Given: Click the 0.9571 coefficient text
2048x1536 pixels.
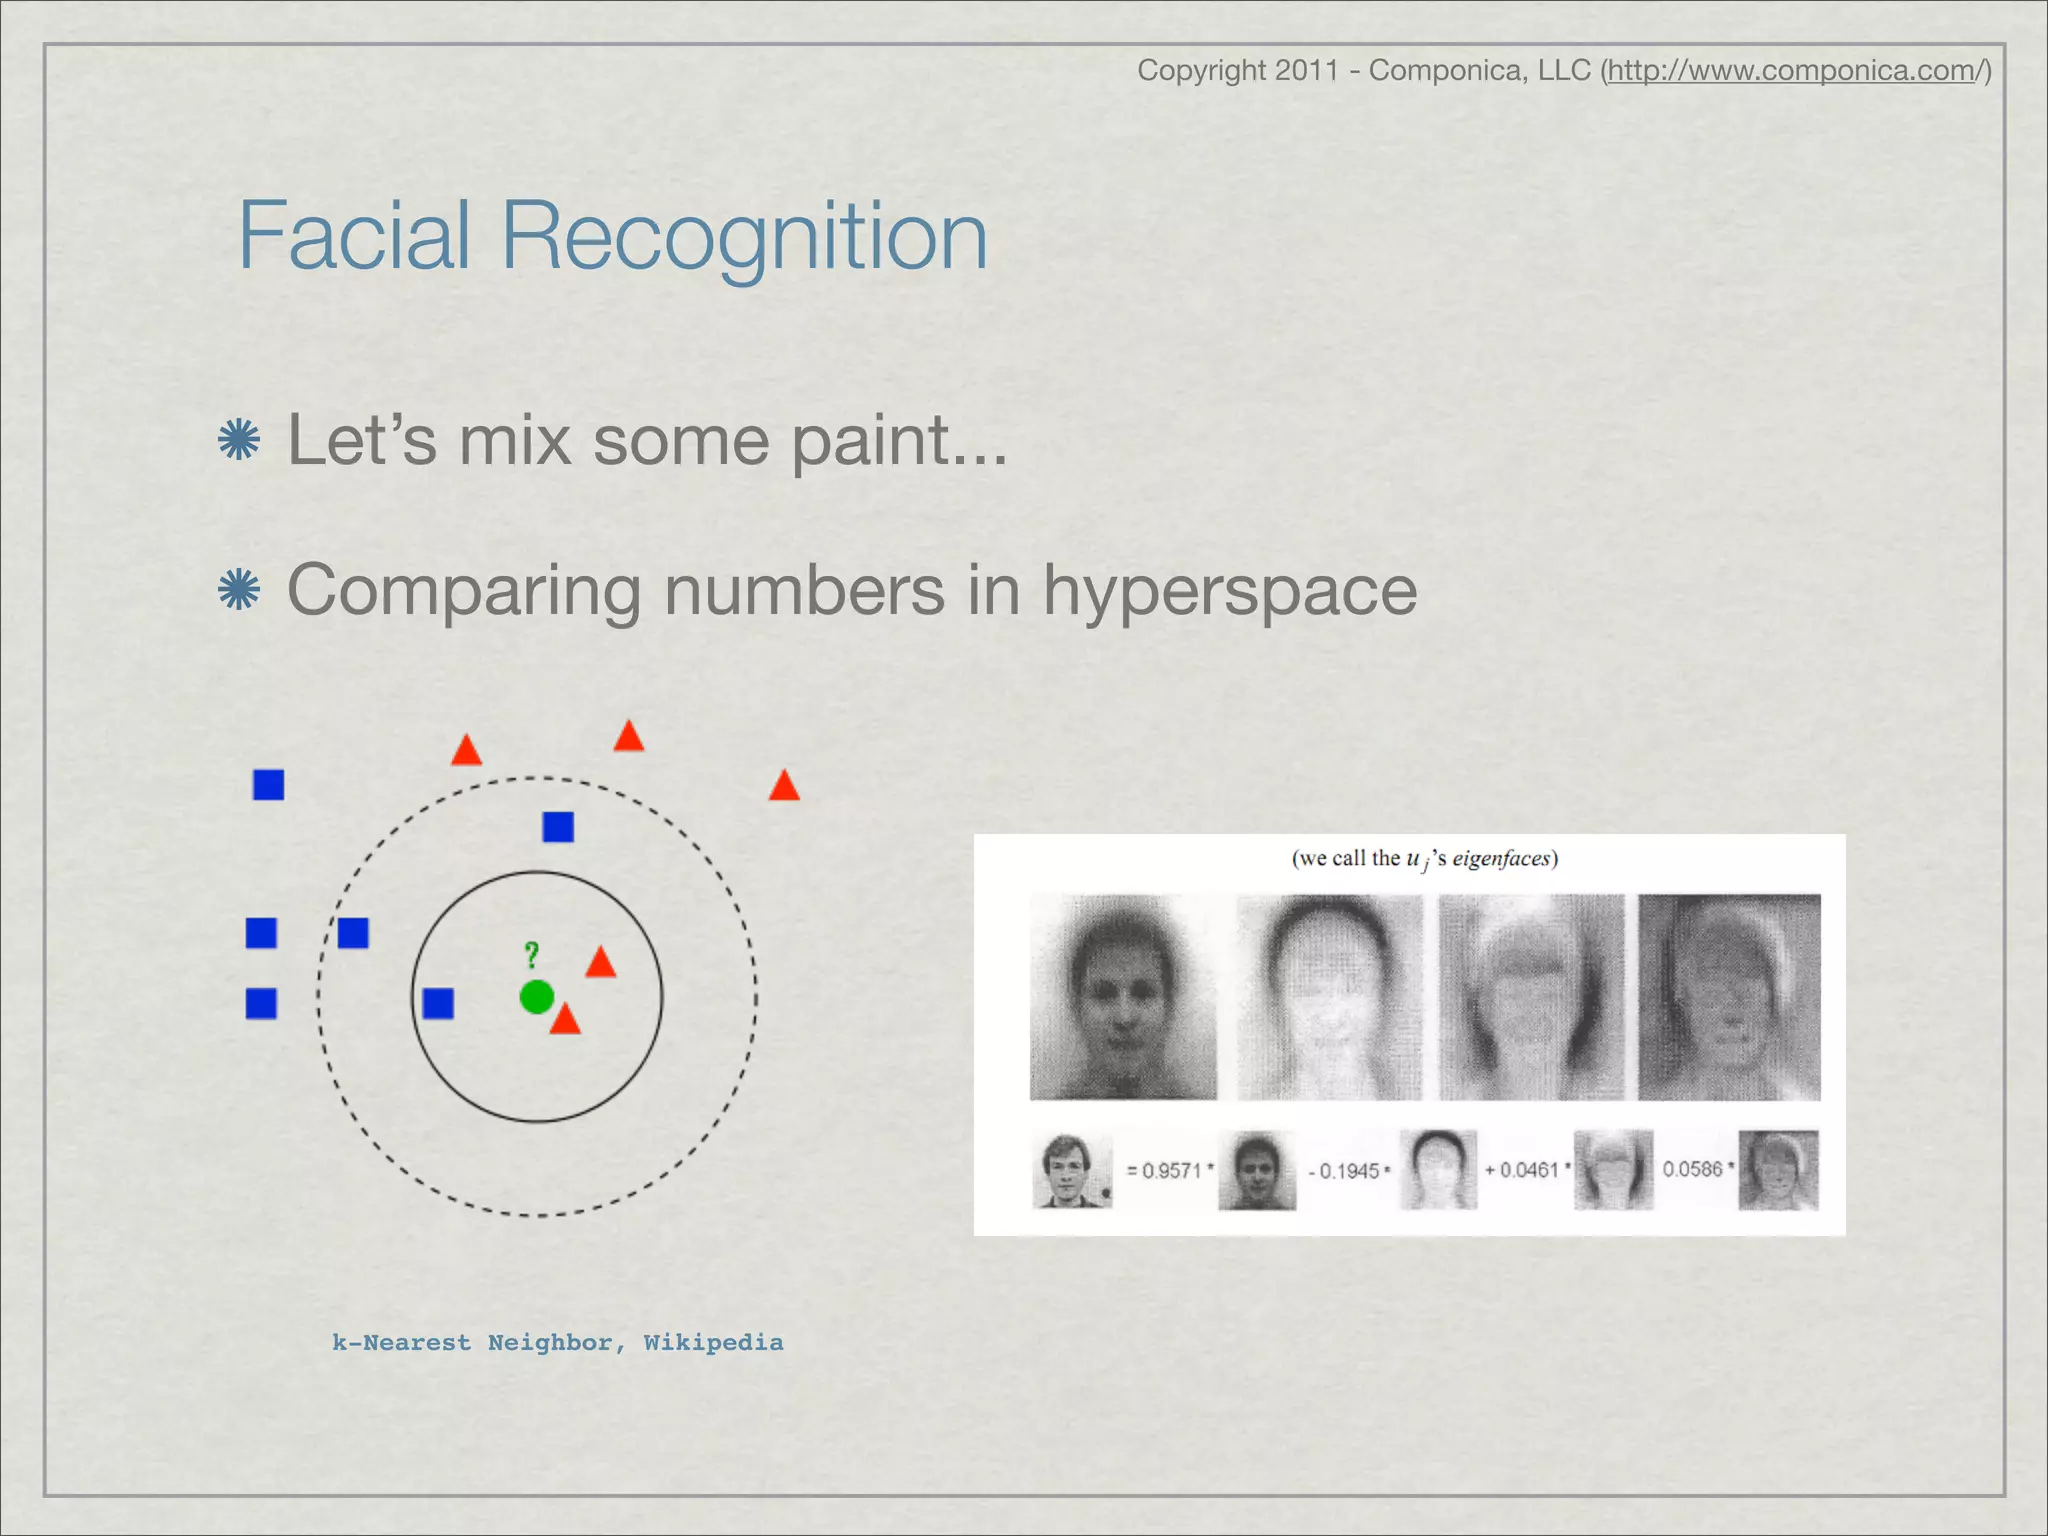Looking at the screenshot, I should tap(1169, 1171).
